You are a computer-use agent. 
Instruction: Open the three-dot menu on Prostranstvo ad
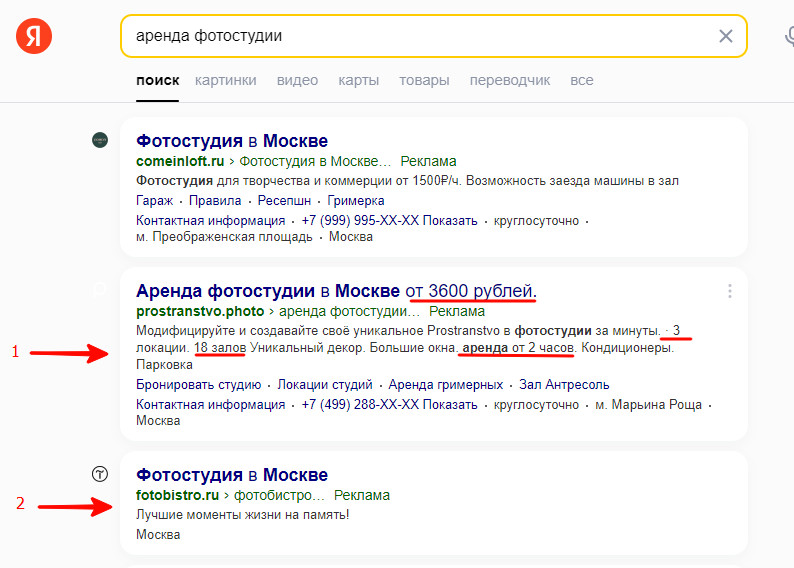point(730,291)
